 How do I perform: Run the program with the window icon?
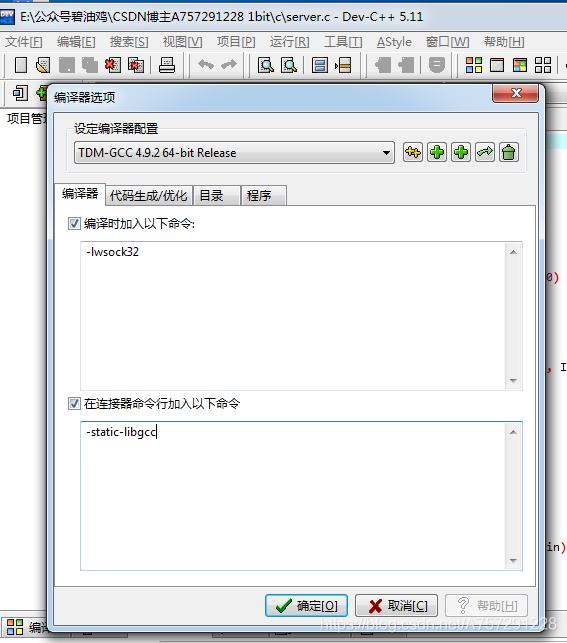point(497,65)
